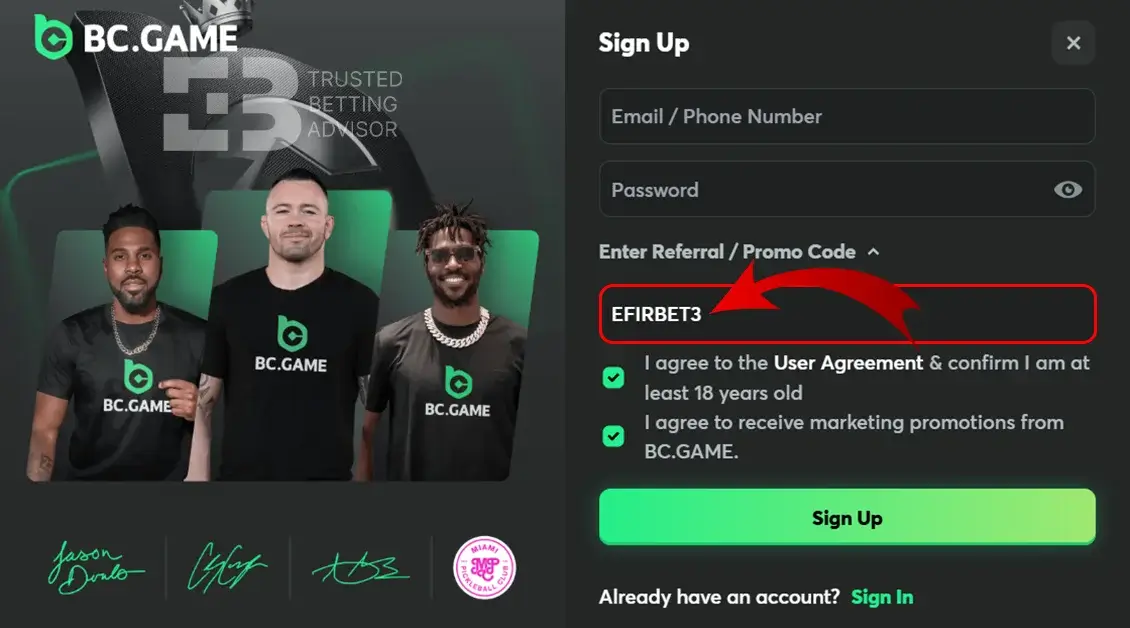The height and width of the screenshot is (628, 1130).
Task: Click the third green autograph signature
Action: point(360,568)
